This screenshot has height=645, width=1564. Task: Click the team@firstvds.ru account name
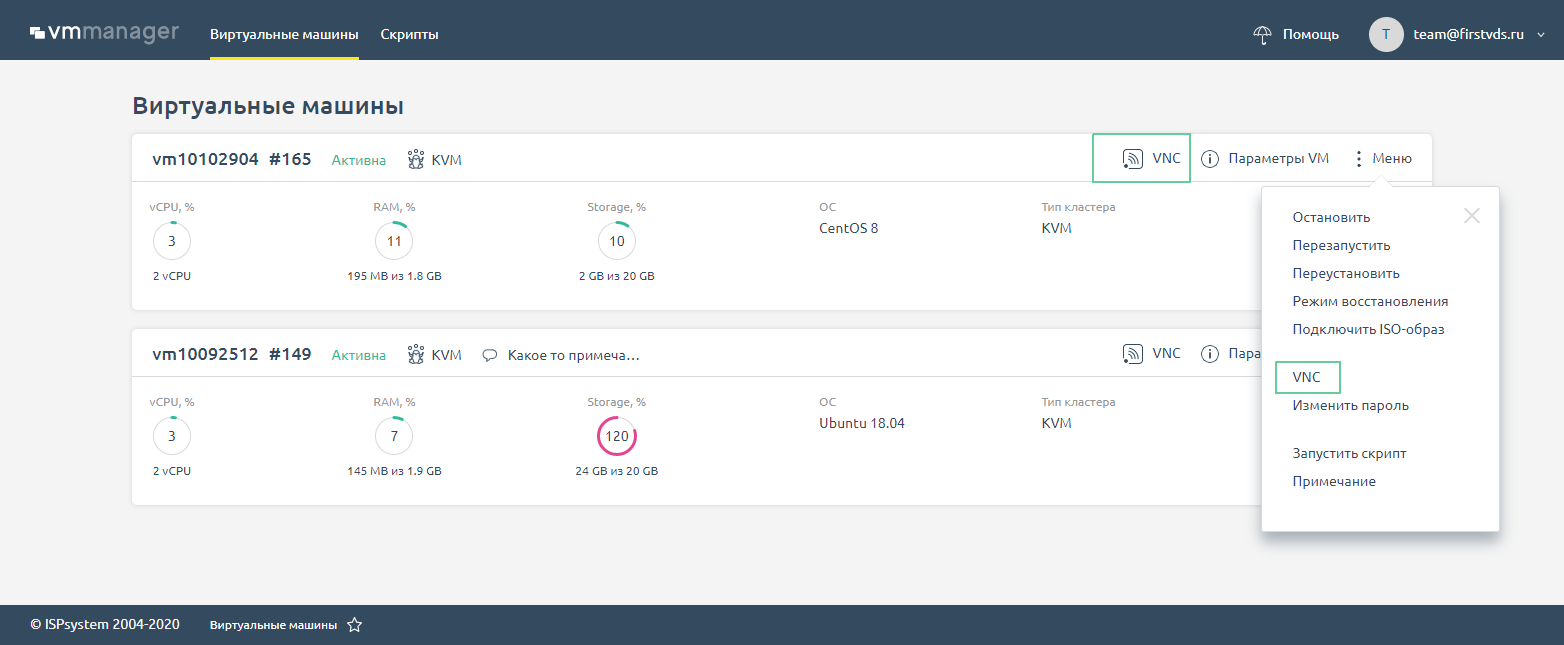tap(1467, 34)
